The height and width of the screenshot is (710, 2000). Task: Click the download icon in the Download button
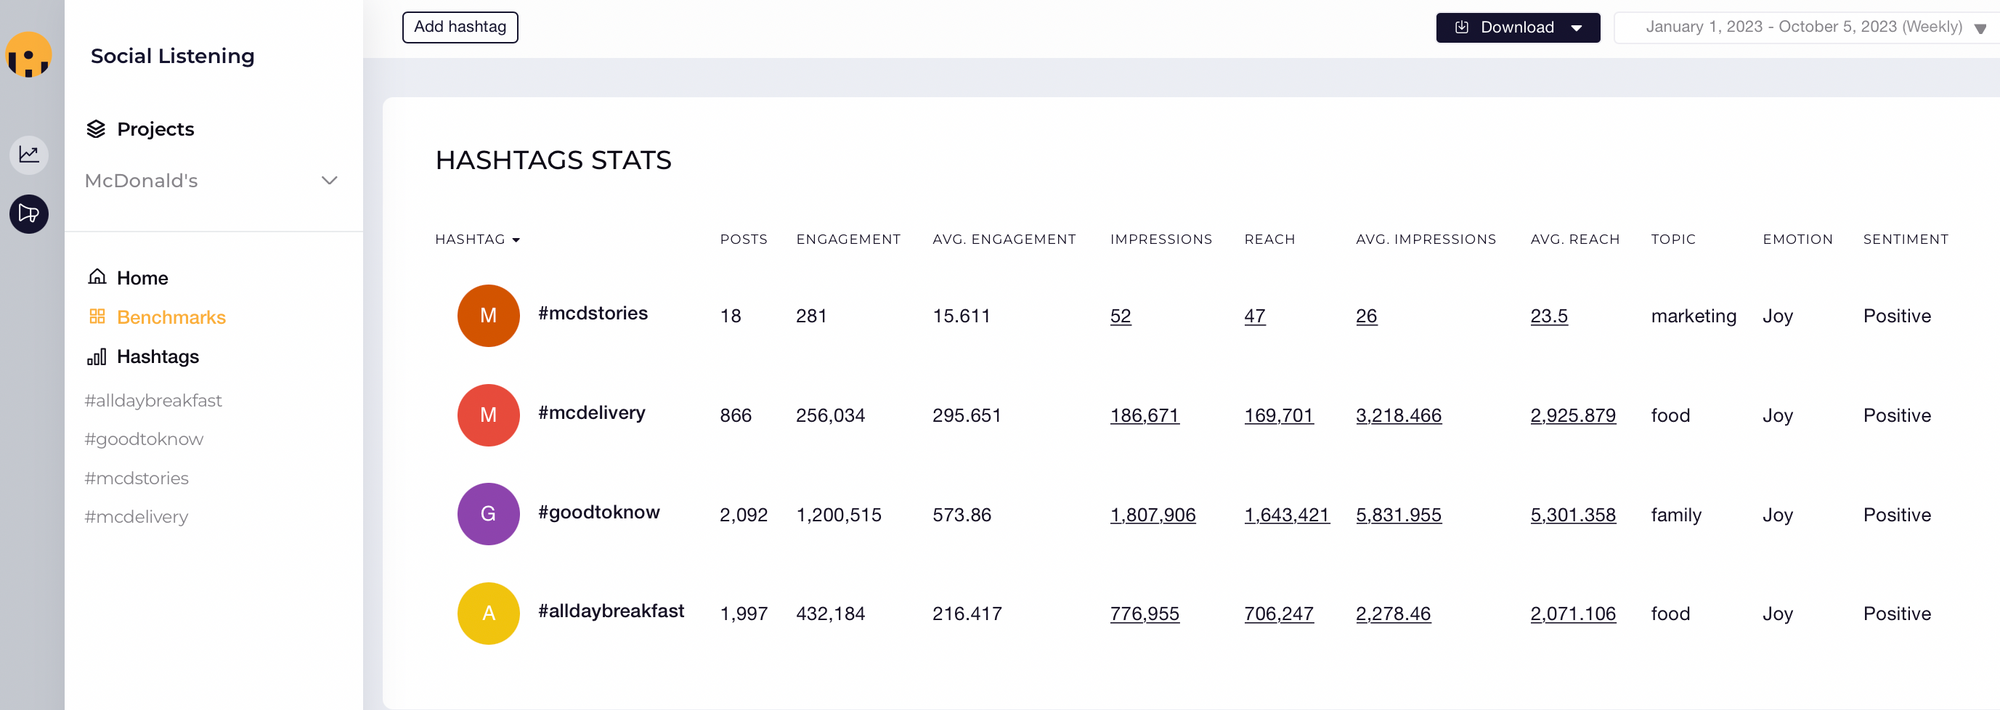1462,27
